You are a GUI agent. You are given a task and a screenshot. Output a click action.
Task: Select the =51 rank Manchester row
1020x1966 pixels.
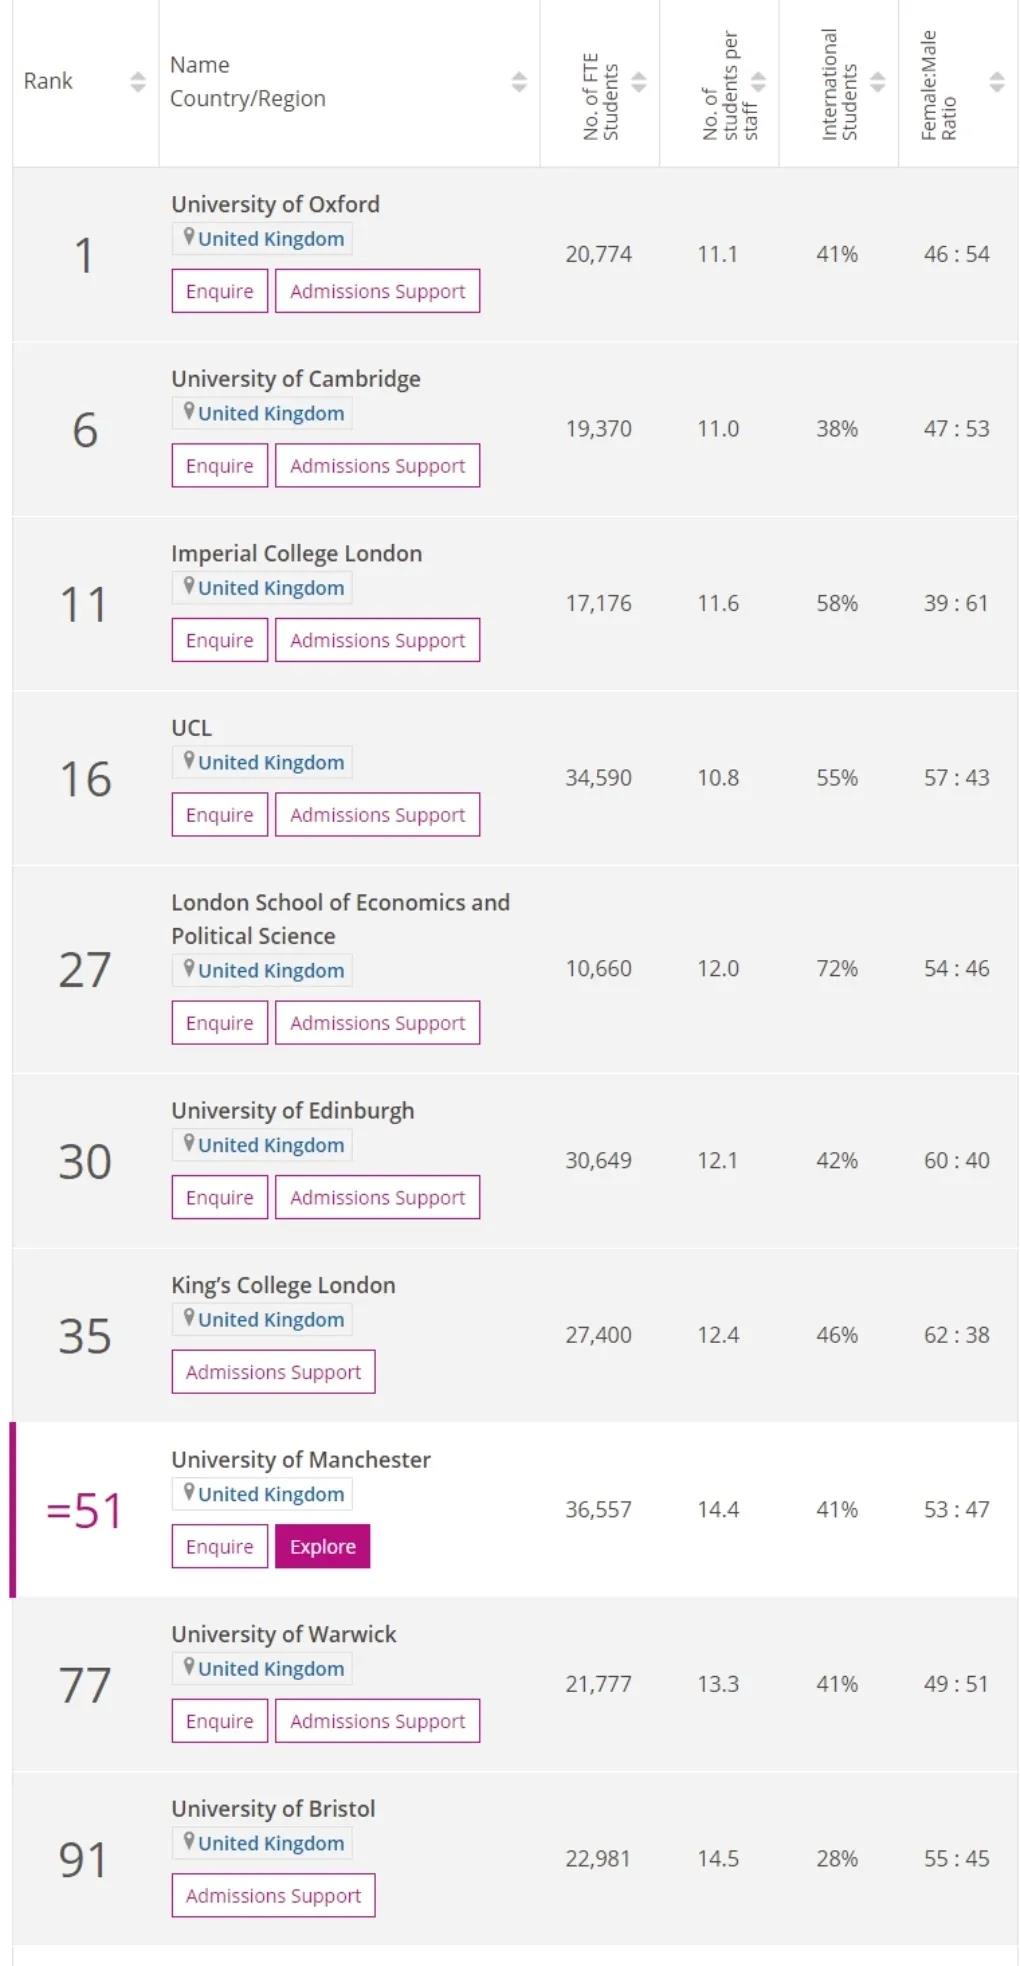click(x=514, y=1509)
